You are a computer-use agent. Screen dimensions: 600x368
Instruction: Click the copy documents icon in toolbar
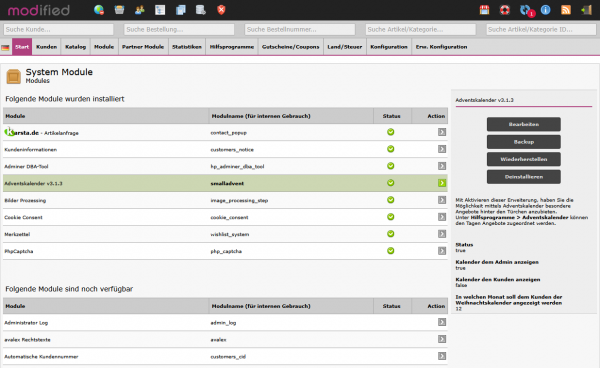181,10
